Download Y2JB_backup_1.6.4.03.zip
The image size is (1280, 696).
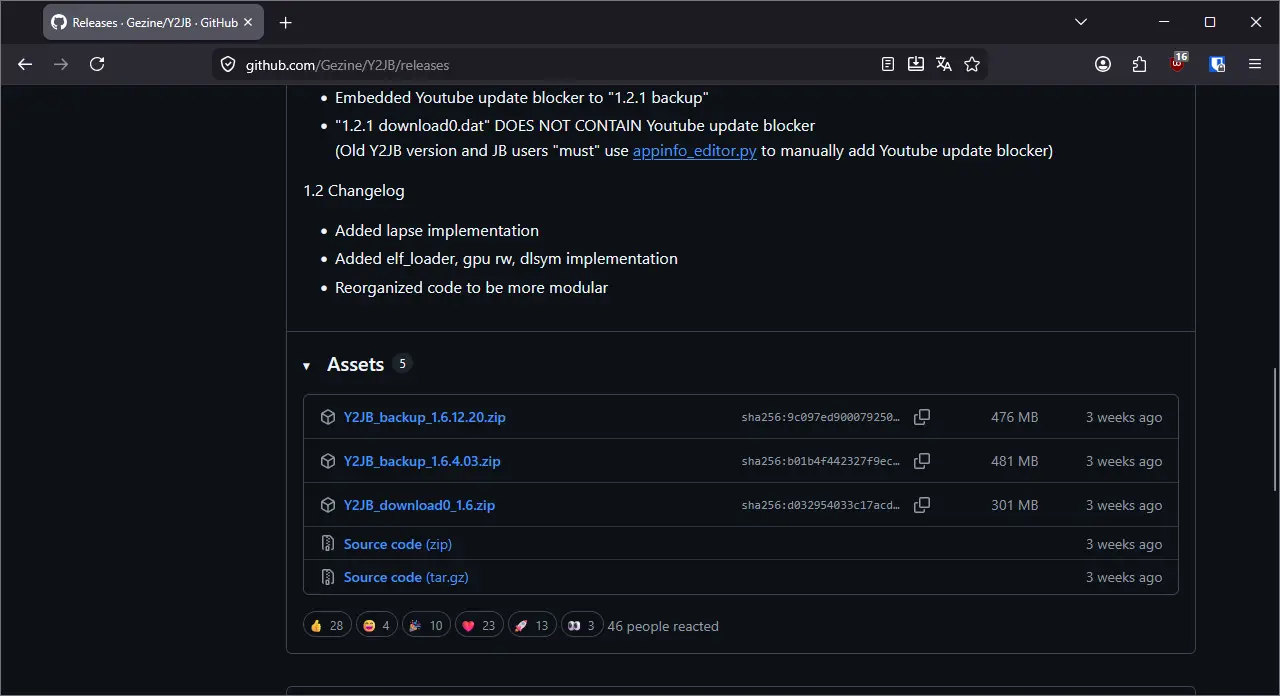[x=422, y=461]
